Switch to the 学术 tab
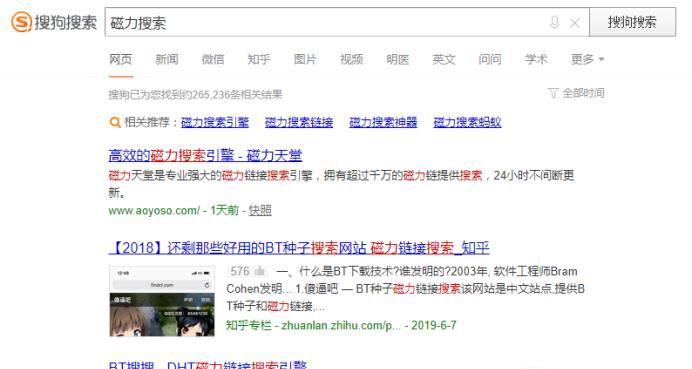This screenshot has width=692, height=369. pos(536,59)
